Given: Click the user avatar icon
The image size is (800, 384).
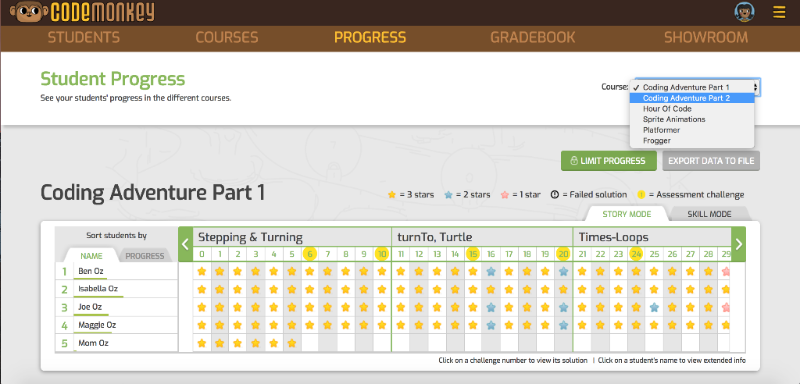Looking at the screenshot, I should (x=744, y=12).
